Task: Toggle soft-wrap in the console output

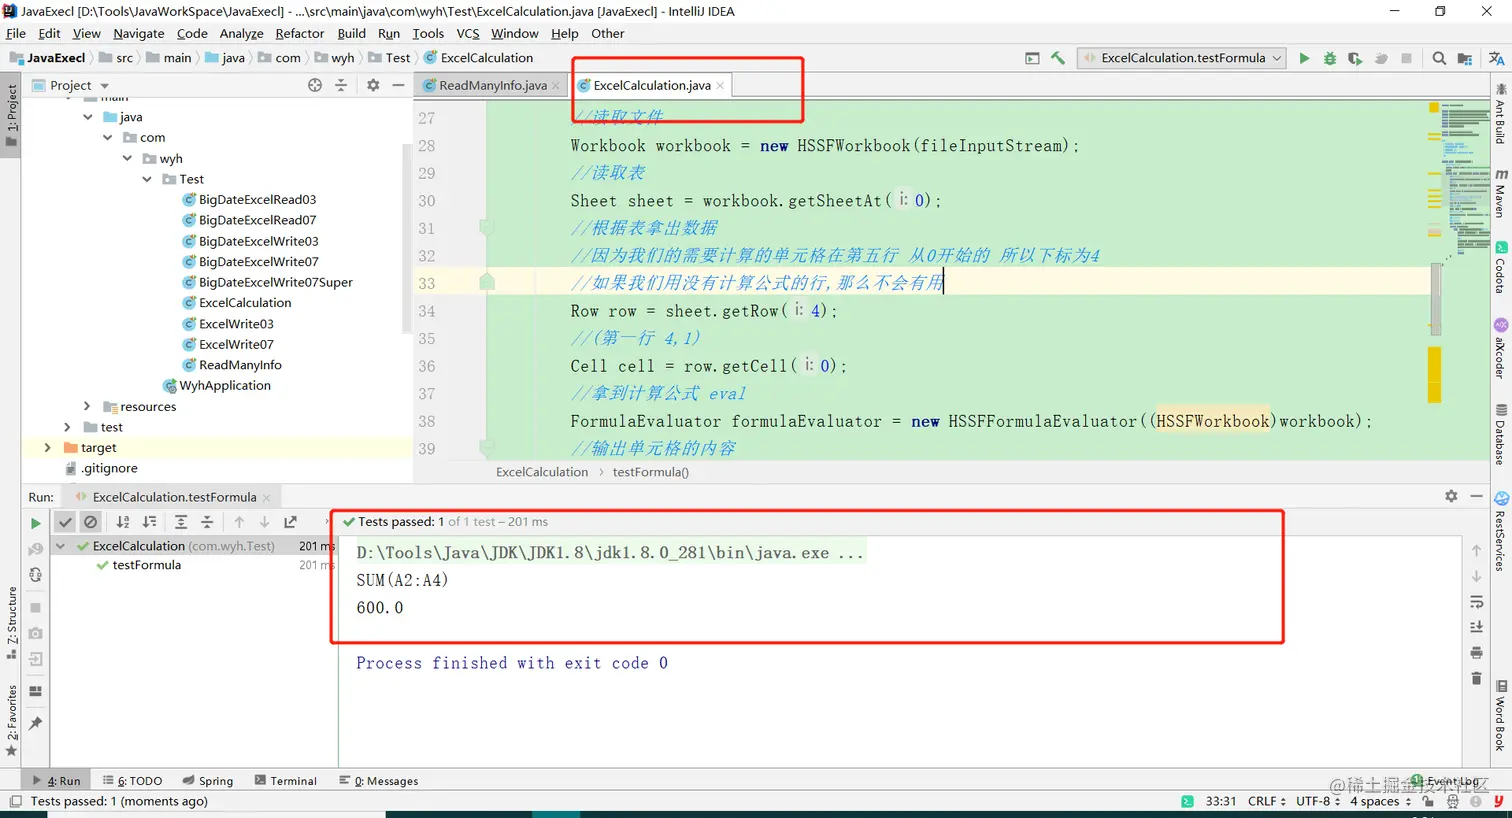Action: [1476, 602]
